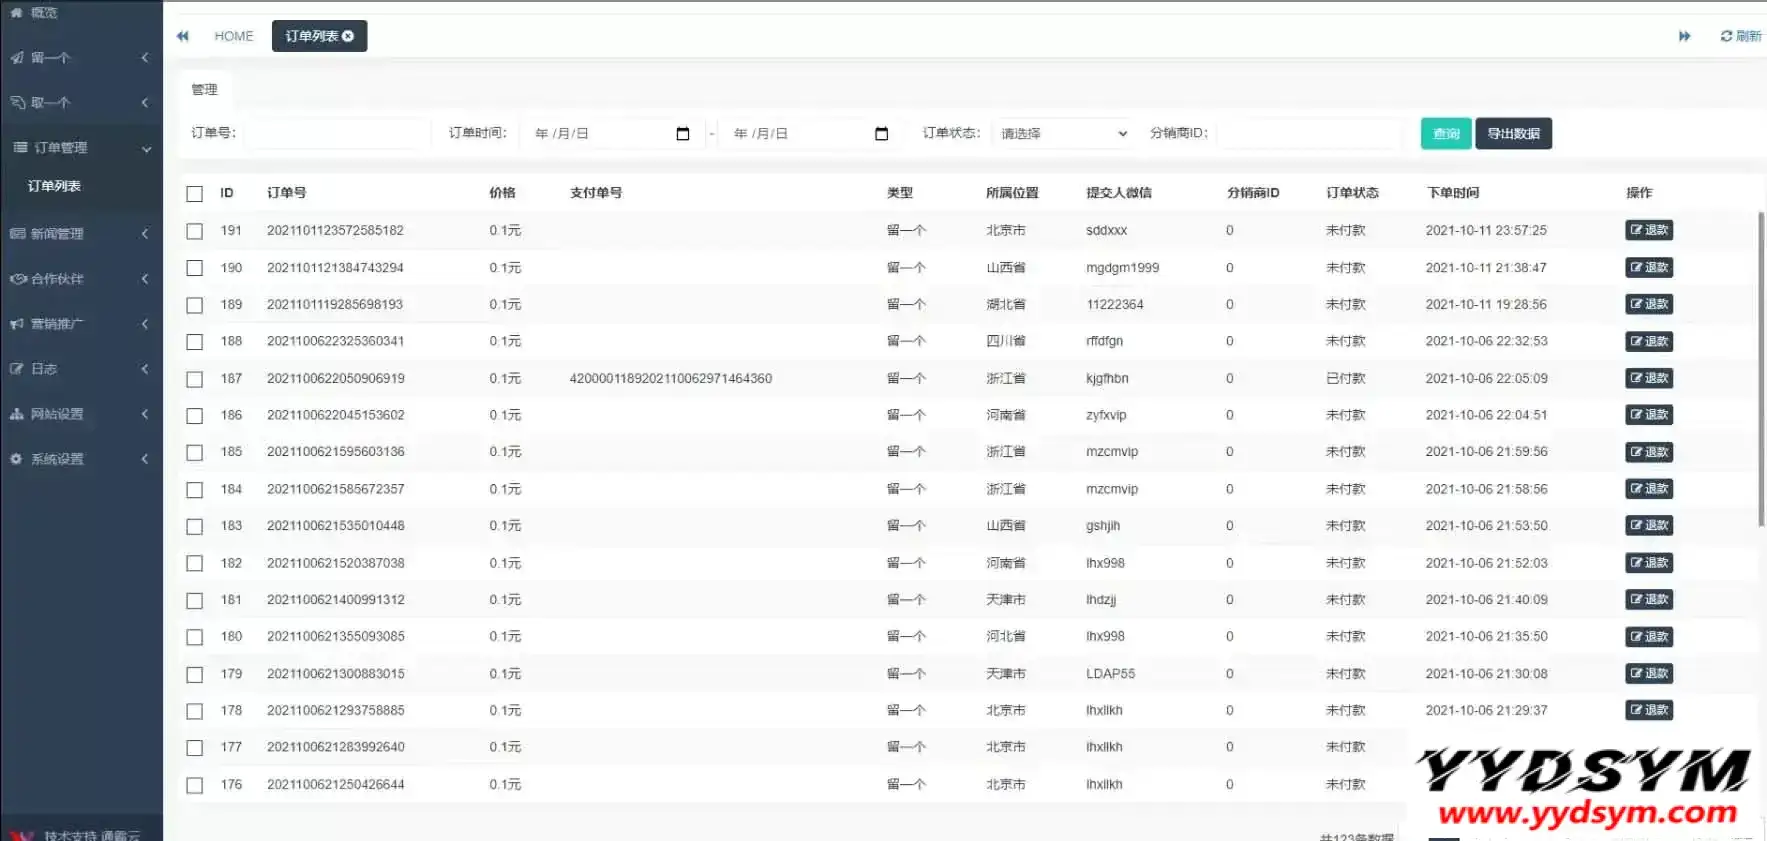The image size is (1767, 841).
Task: Check the box for order ID 188
Action: coord(195,342)
